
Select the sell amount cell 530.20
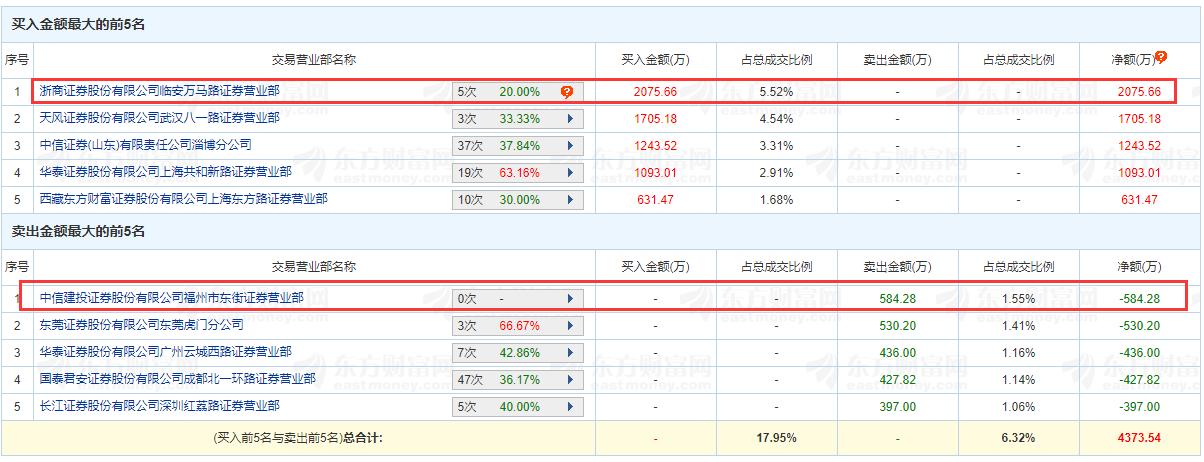pos(897,326)
